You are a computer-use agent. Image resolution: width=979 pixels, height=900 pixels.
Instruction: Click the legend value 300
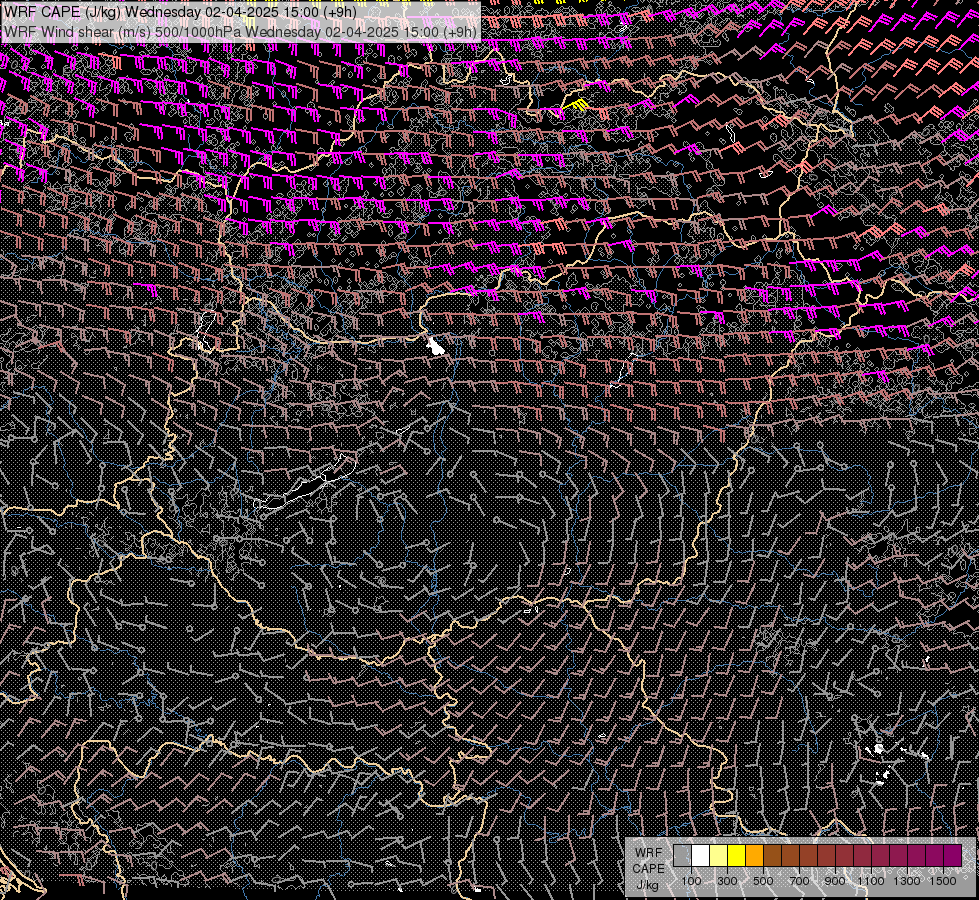coord(727,881)
